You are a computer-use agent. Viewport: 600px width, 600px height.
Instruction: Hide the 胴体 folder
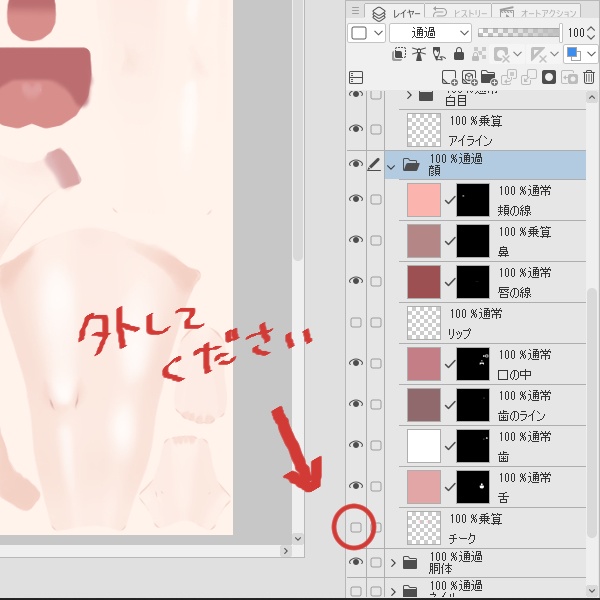pos(356,562)
